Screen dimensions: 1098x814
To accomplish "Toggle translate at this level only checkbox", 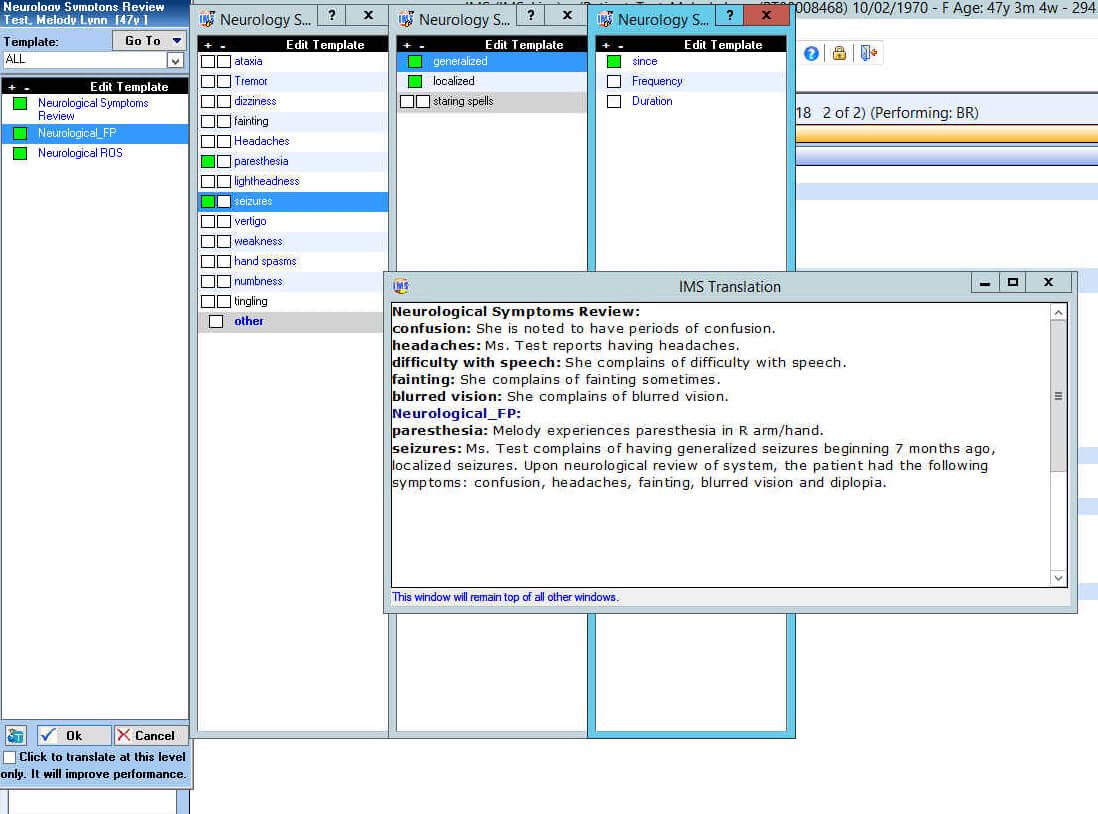I will tap(9, 757).
